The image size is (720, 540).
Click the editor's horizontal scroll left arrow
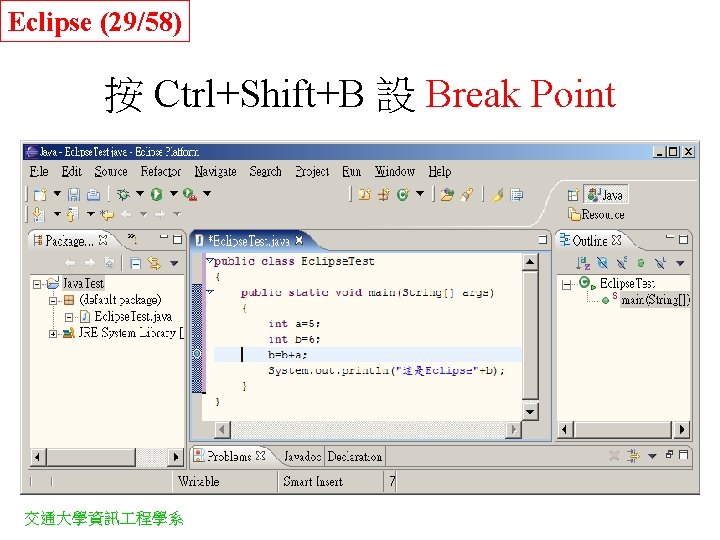[222, 429]
